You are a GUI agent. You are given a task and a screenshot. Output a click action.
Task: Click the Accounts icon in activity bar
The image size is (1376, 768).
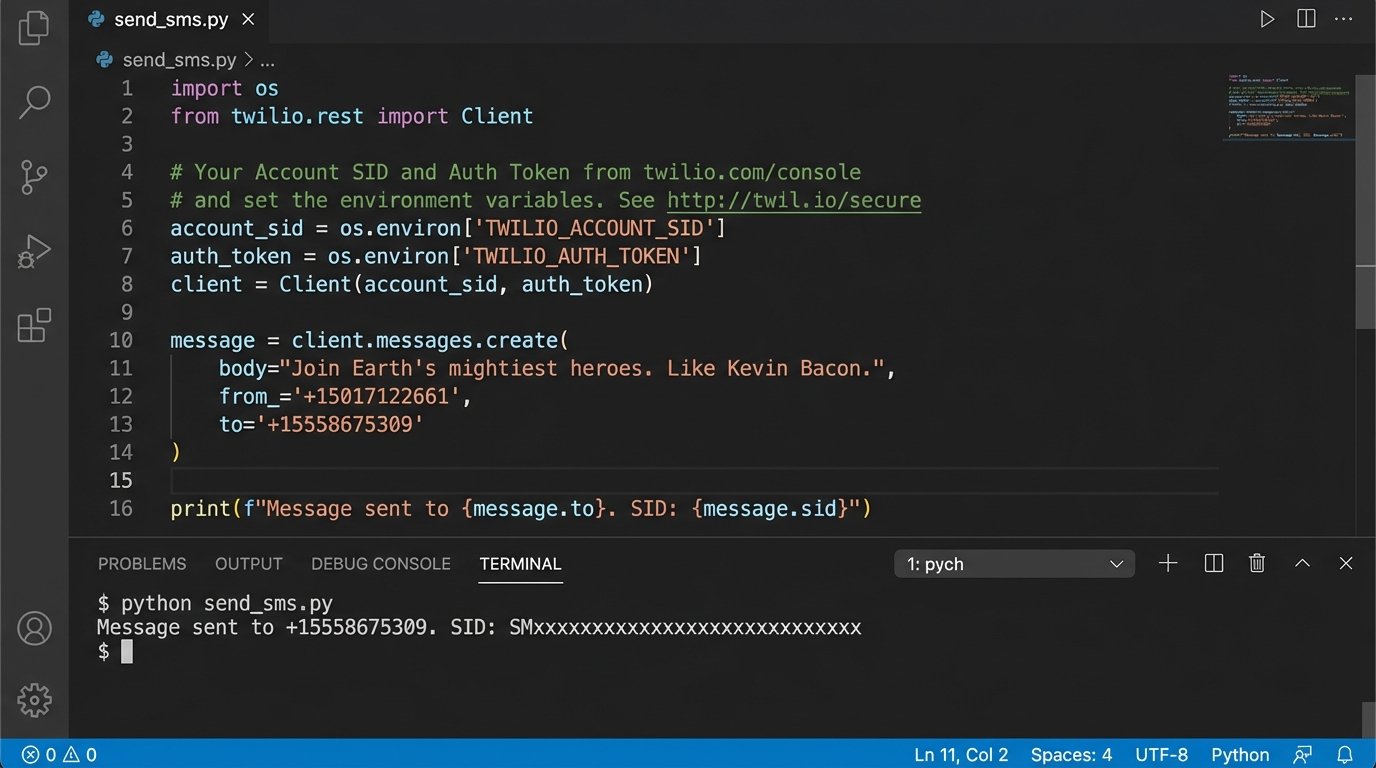point(34,628)
